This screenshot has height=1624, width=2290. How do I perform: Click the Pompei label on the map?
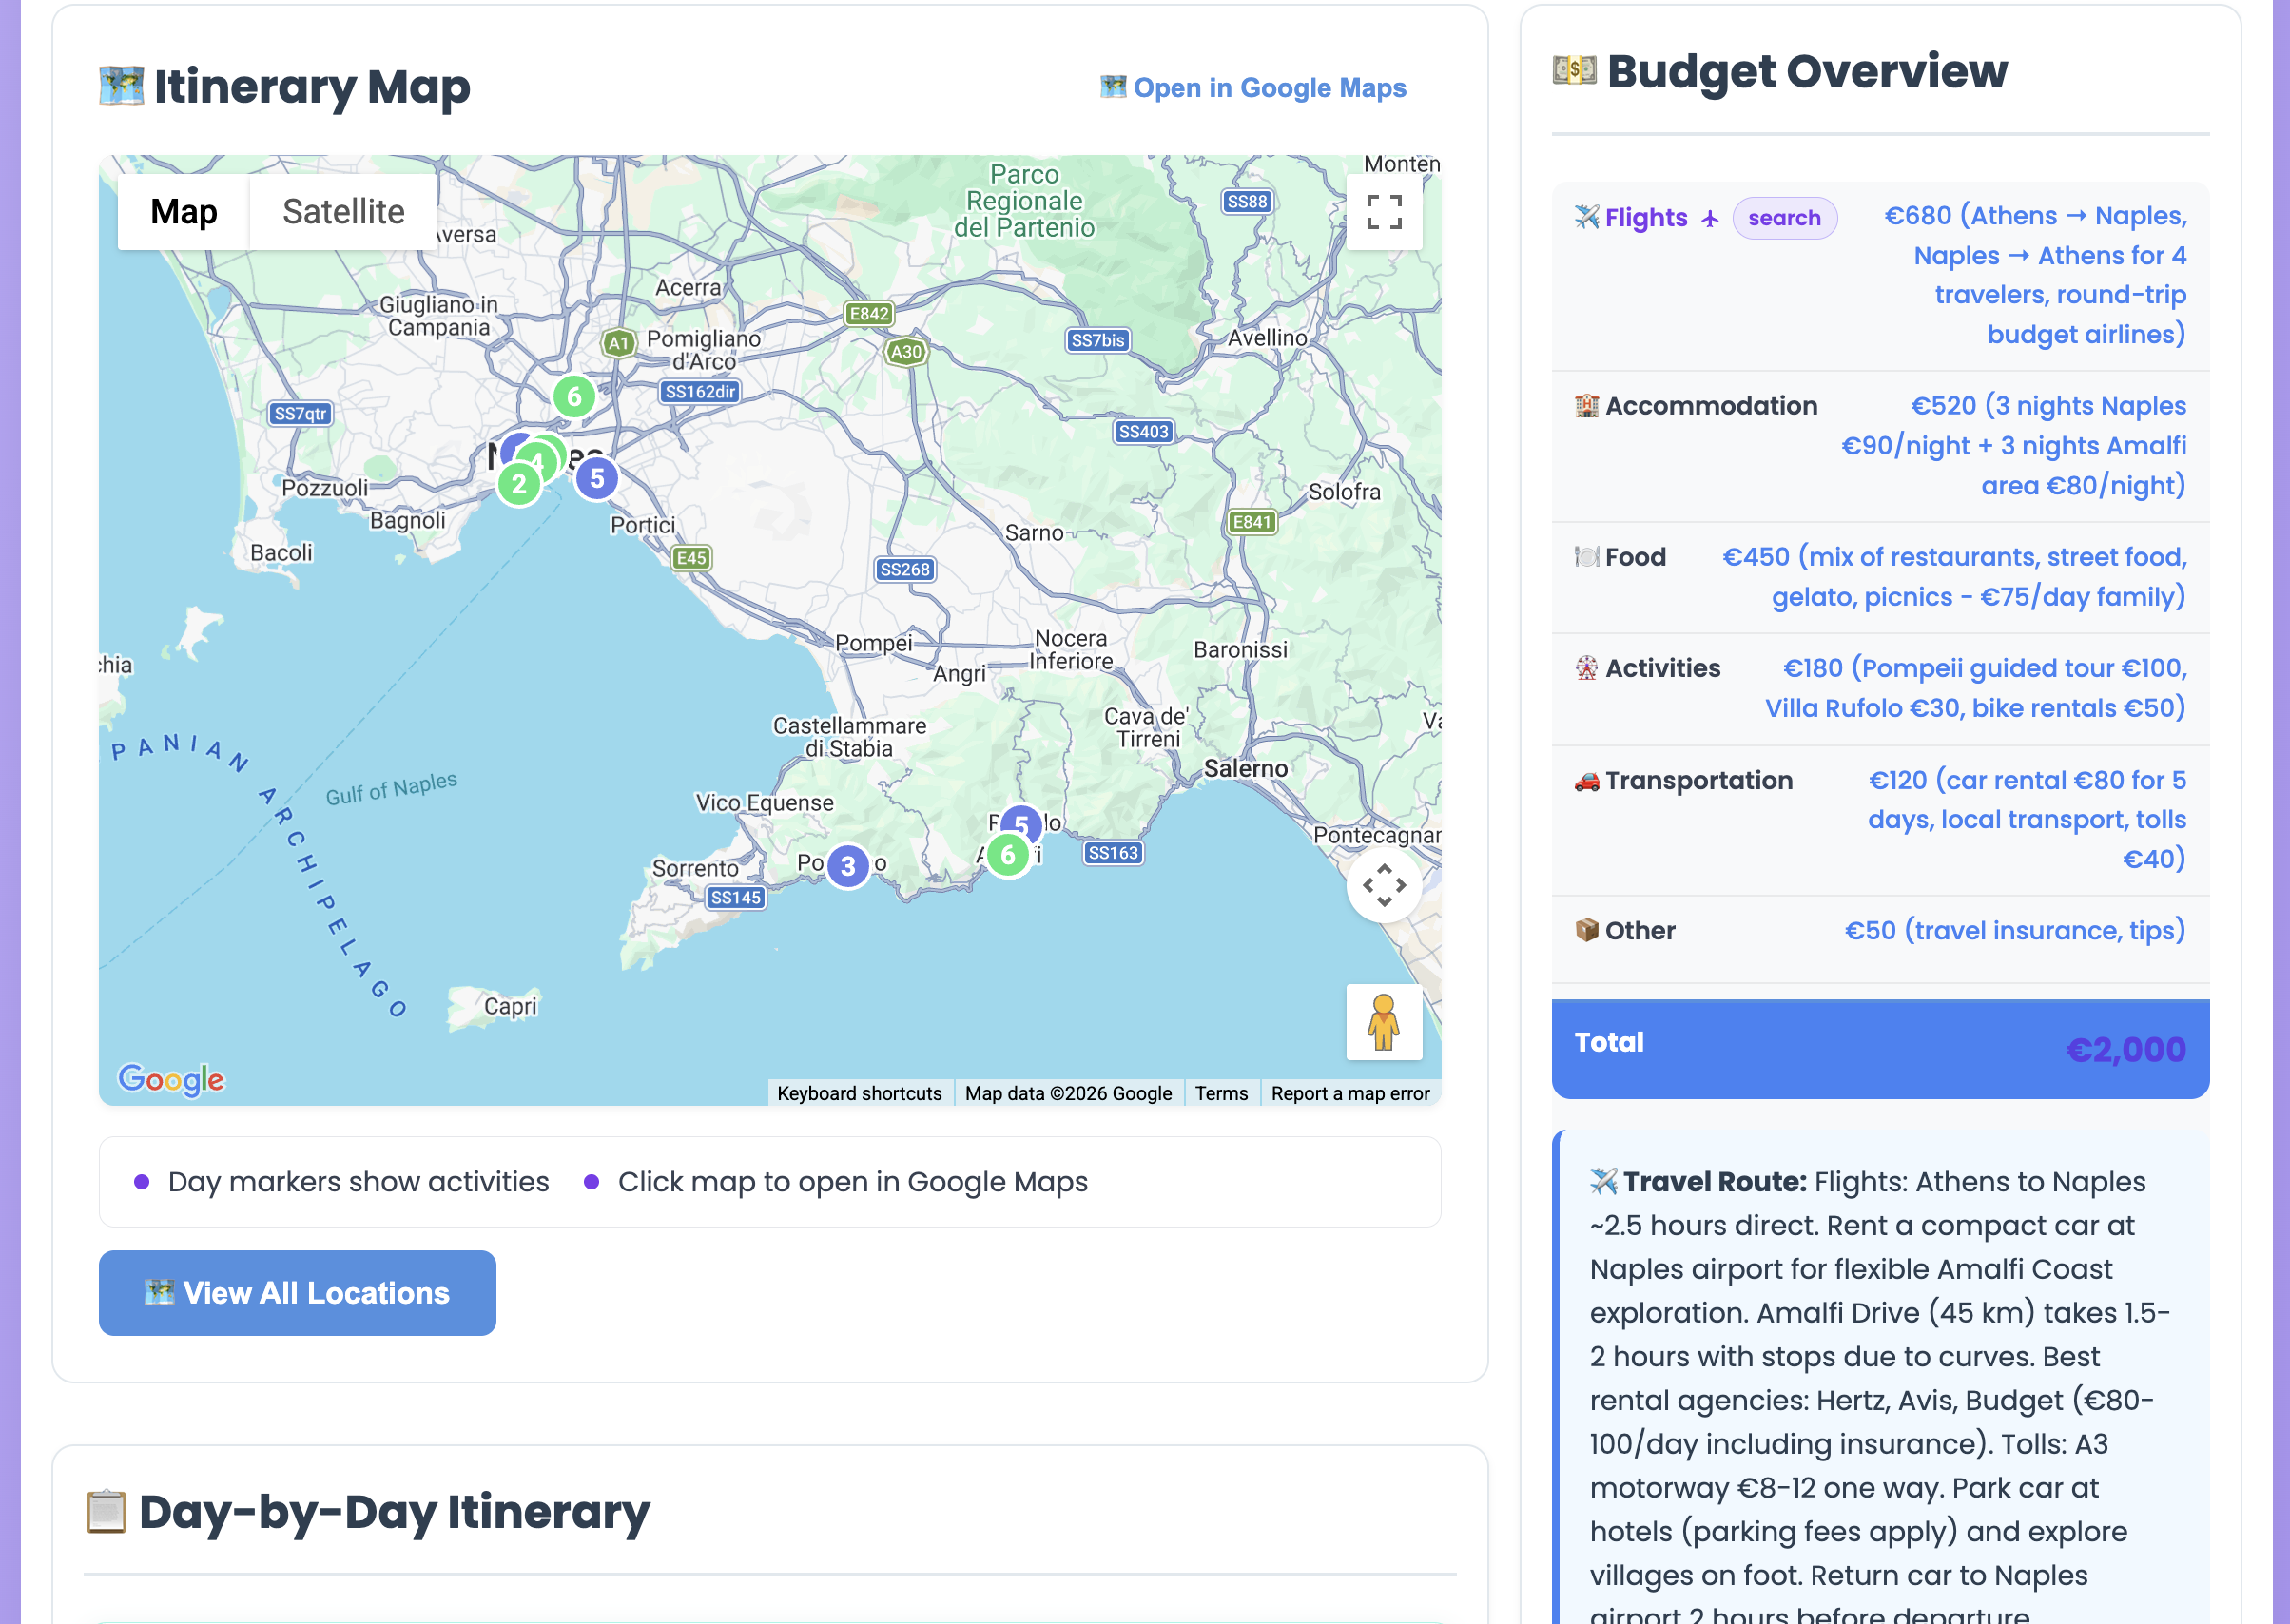873,643
